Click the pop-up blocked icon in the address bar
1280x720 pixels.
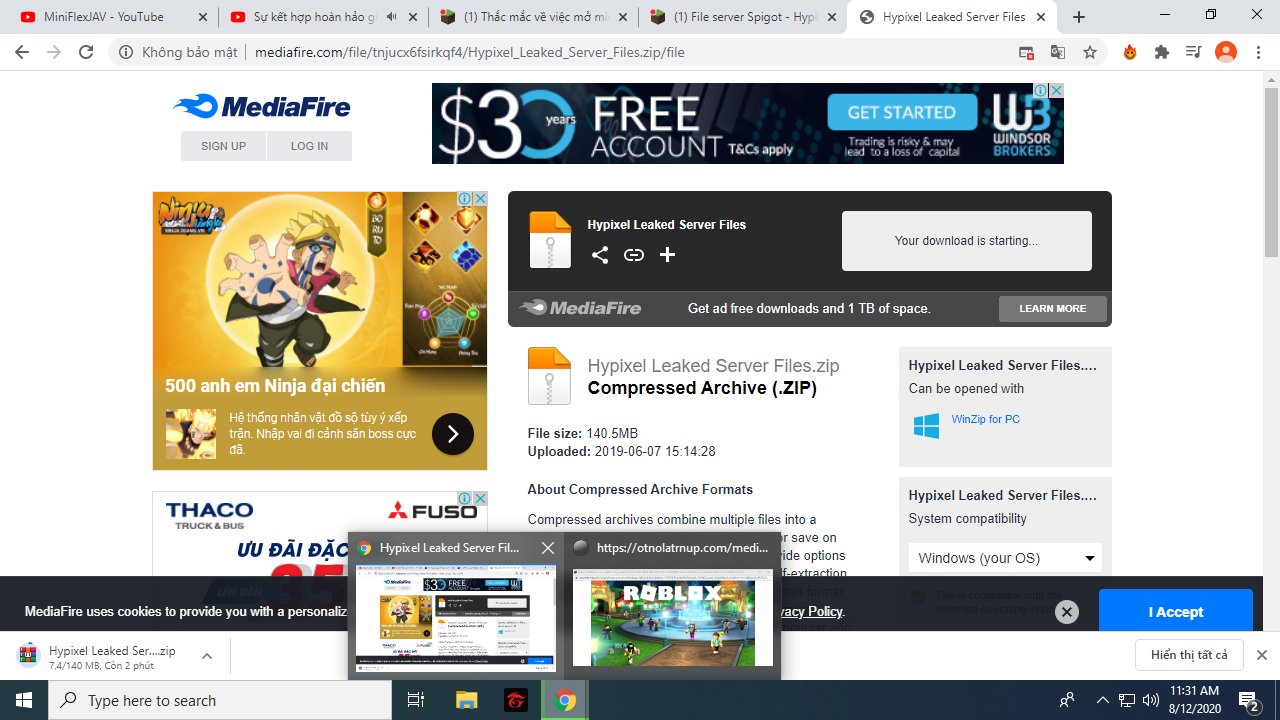pos(1026,52)
